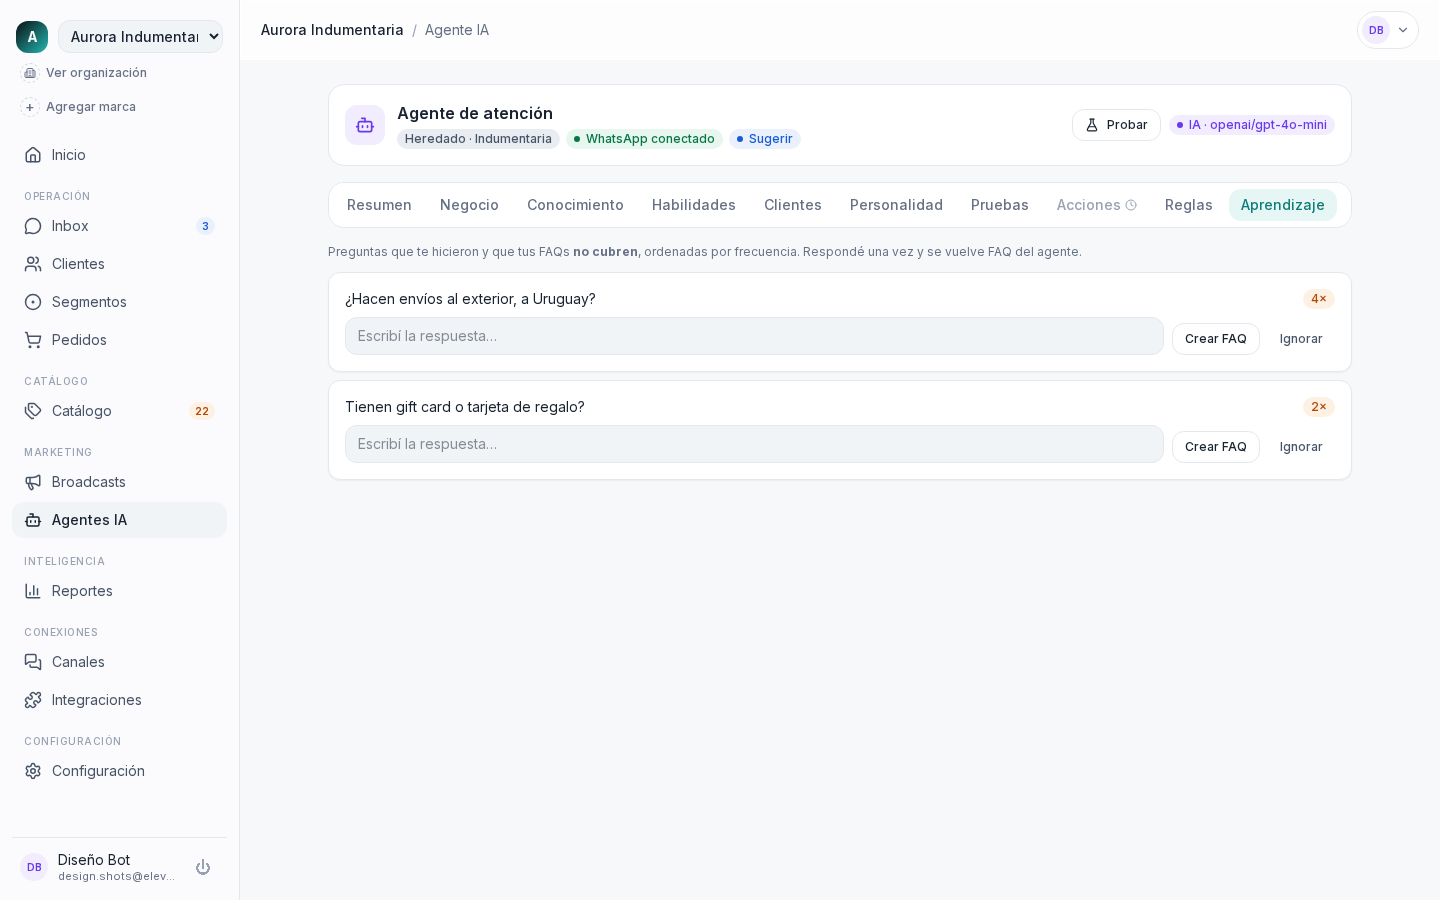The image size is (1440, 900).
Task: Create FAQ for the Uruguay shipping question
Action: point(1216,339)
